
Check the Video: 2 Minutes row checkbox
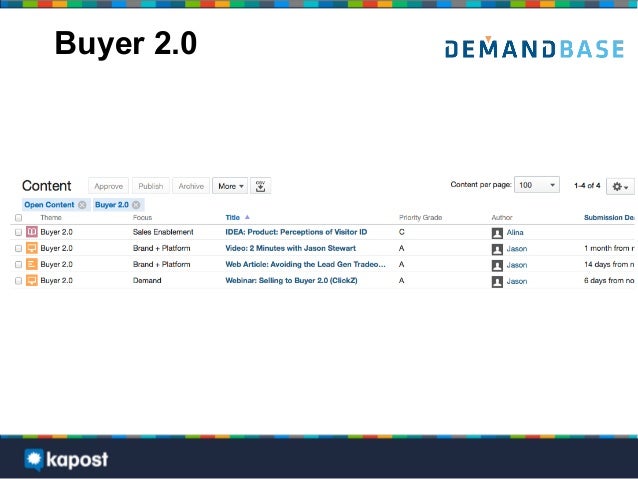click(x=18, y=248)
